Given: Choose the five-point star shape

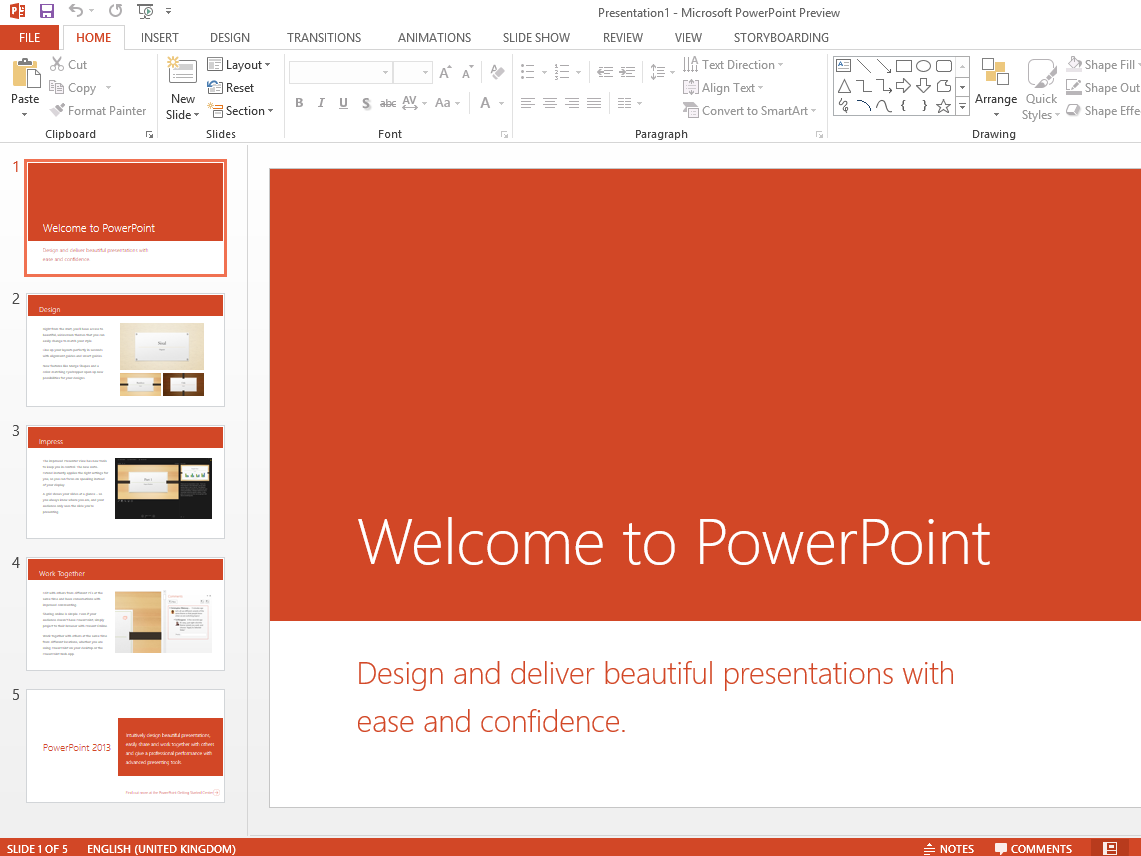Looking at the screenshot, I should point(944,106).
